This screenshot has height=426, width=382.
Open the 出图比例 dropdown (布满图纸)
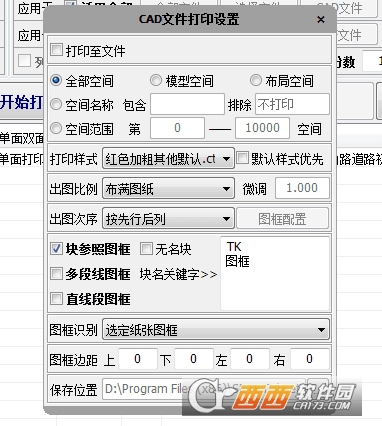coord(168,189)
